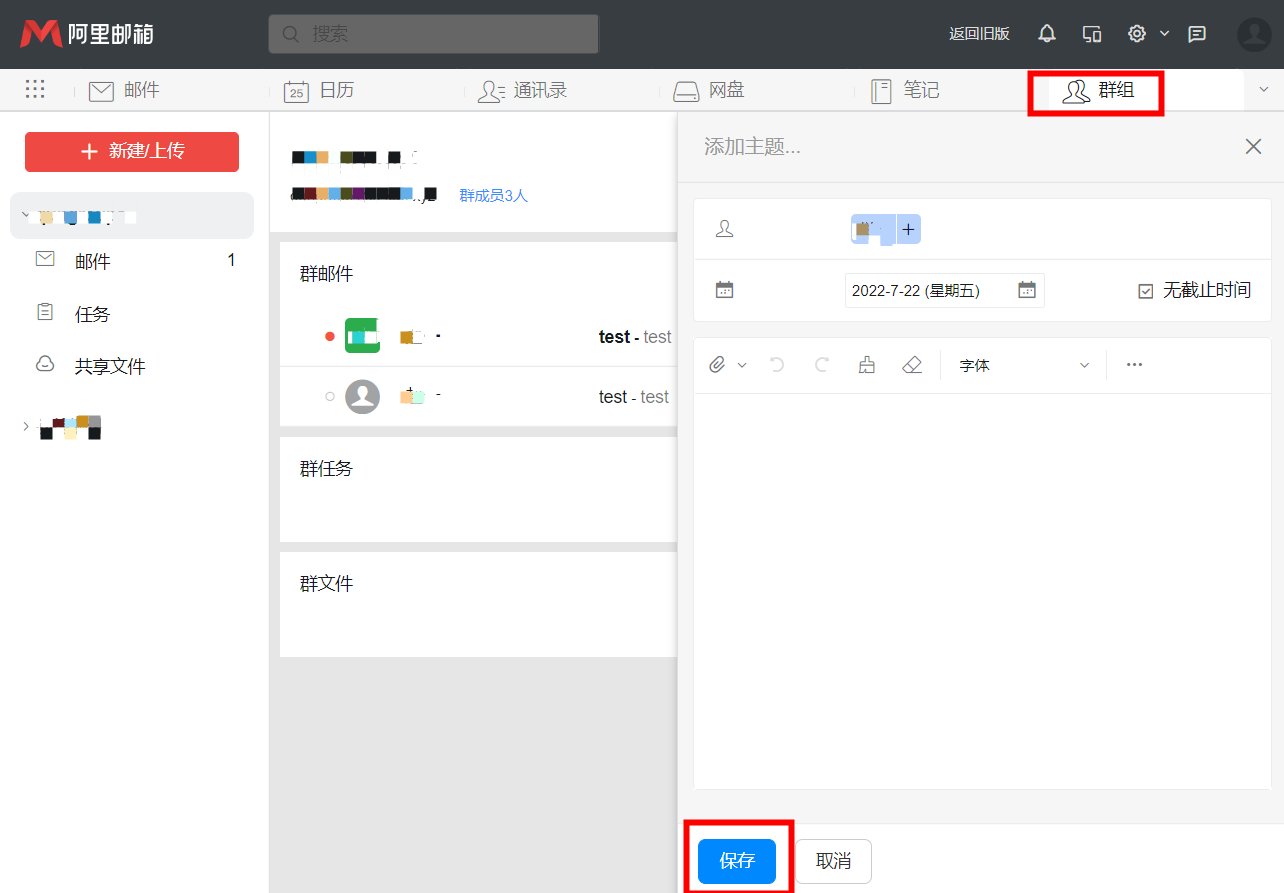Open the app grid launcher icon

(35, 90)
